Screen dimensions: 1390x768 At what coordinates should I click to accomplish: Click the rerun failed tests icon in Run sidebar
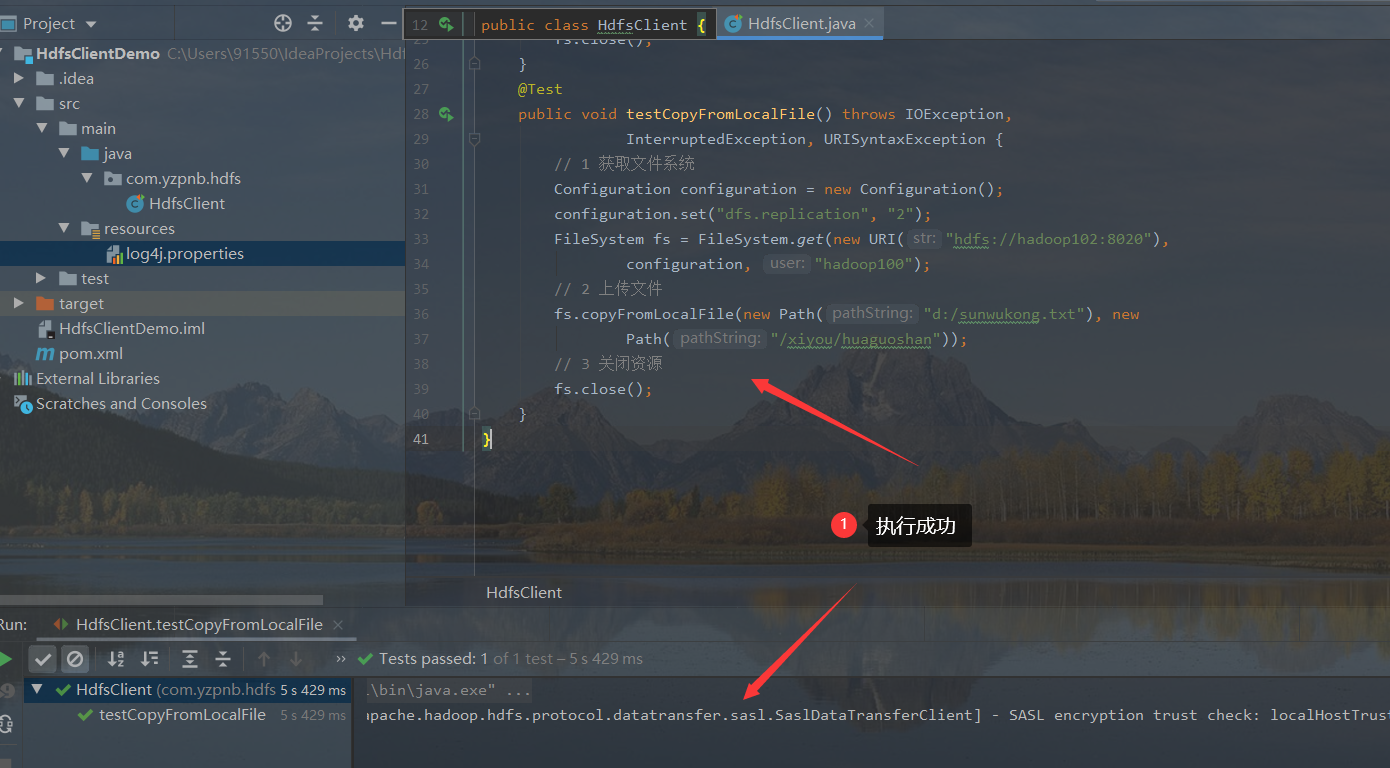click(x=6, y=691)
